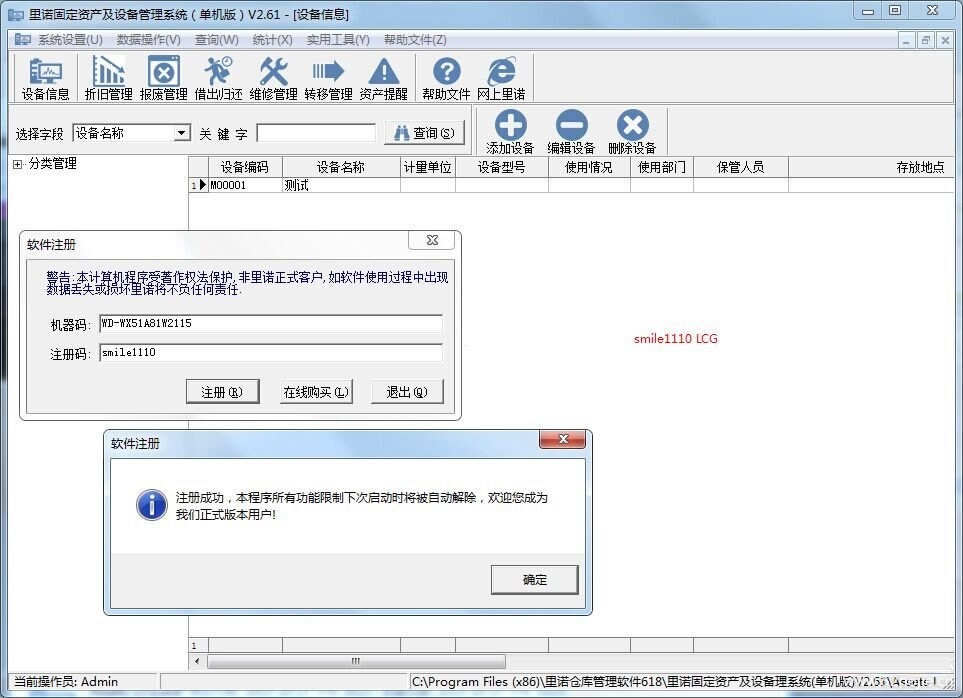Click the 关键字 keyword input field

316,133
